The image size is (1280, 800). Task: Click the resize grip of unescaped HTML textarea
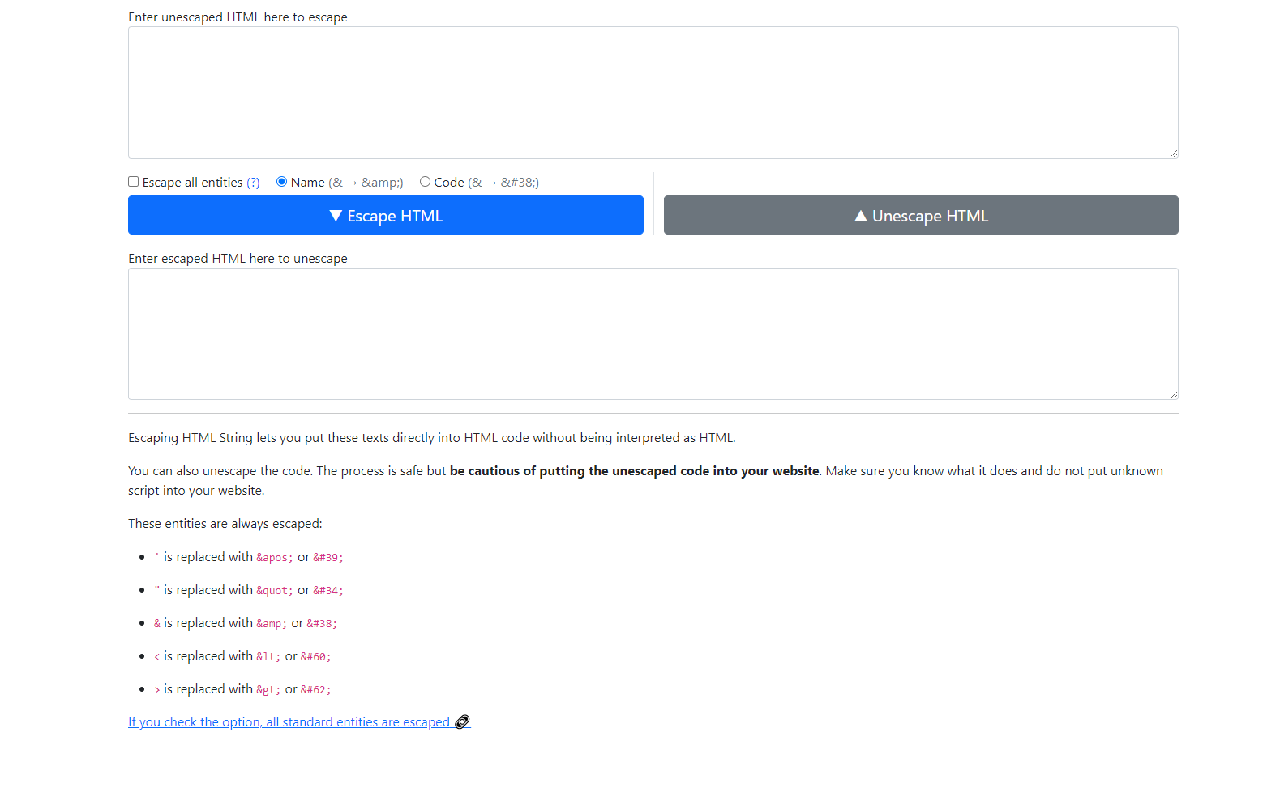[x=1173, y=153]
